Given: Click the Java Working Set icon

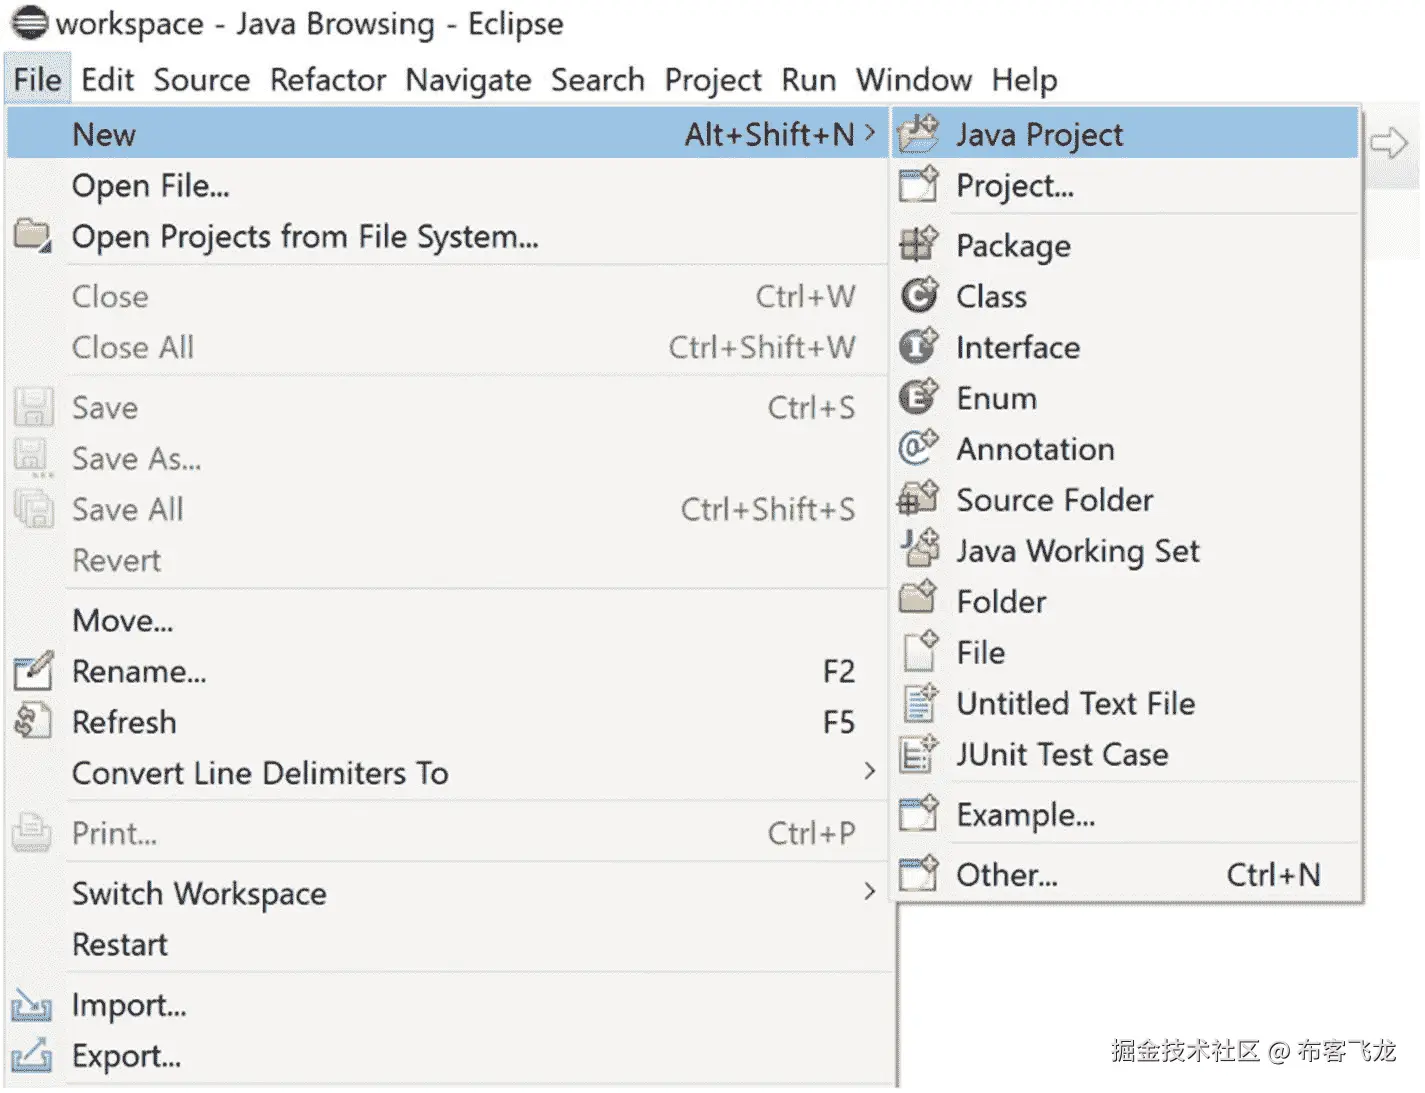Looking at the screenshot, I should [x=918, y=550].
